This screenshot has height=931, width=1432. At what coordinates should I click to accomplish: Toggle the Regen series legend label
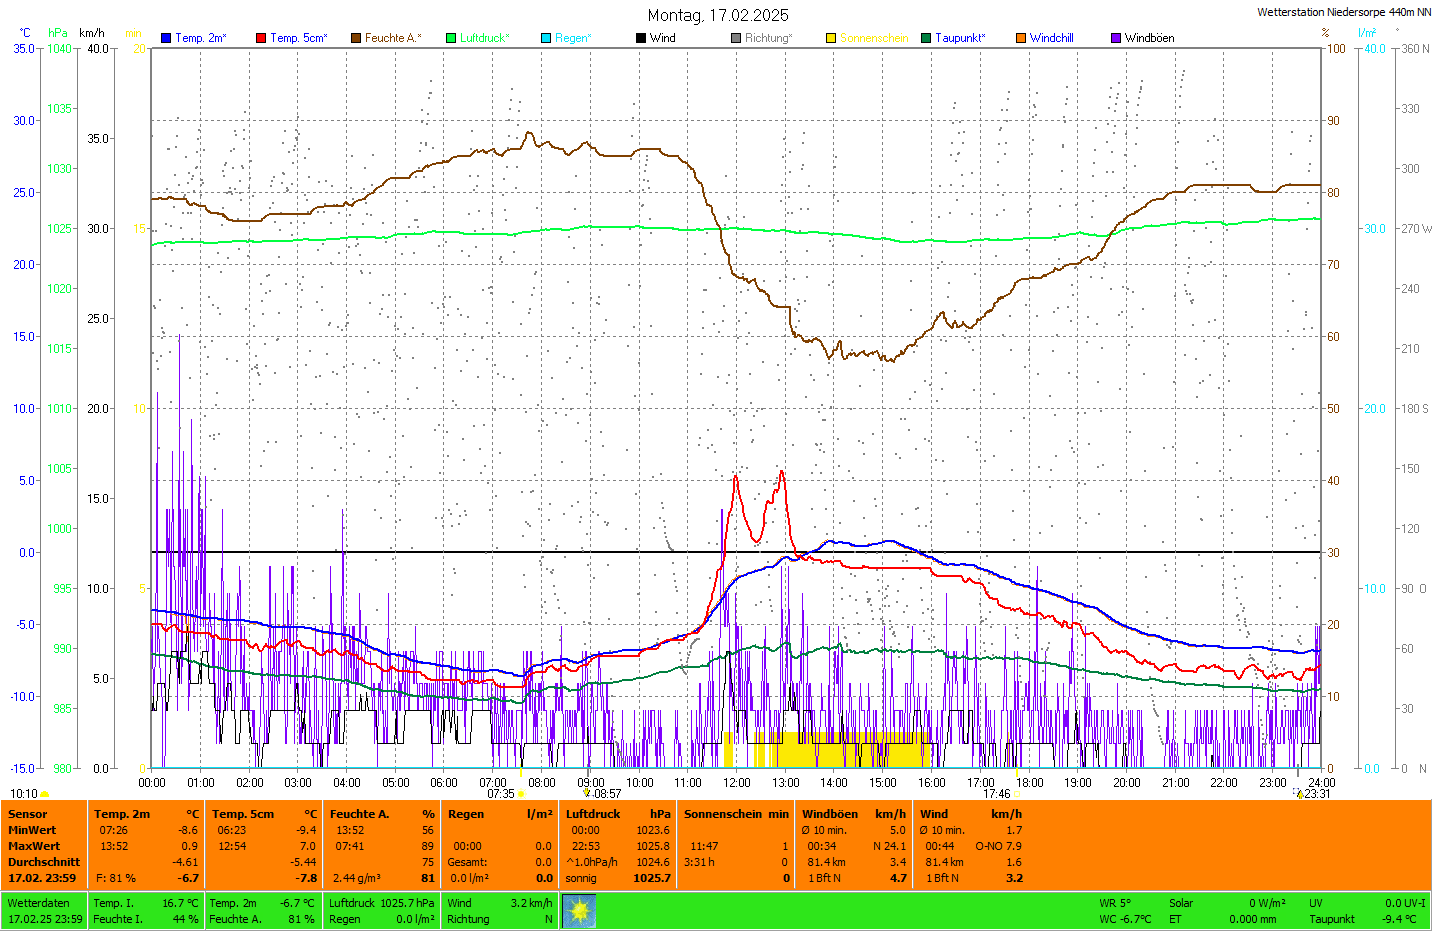point(573,38)
